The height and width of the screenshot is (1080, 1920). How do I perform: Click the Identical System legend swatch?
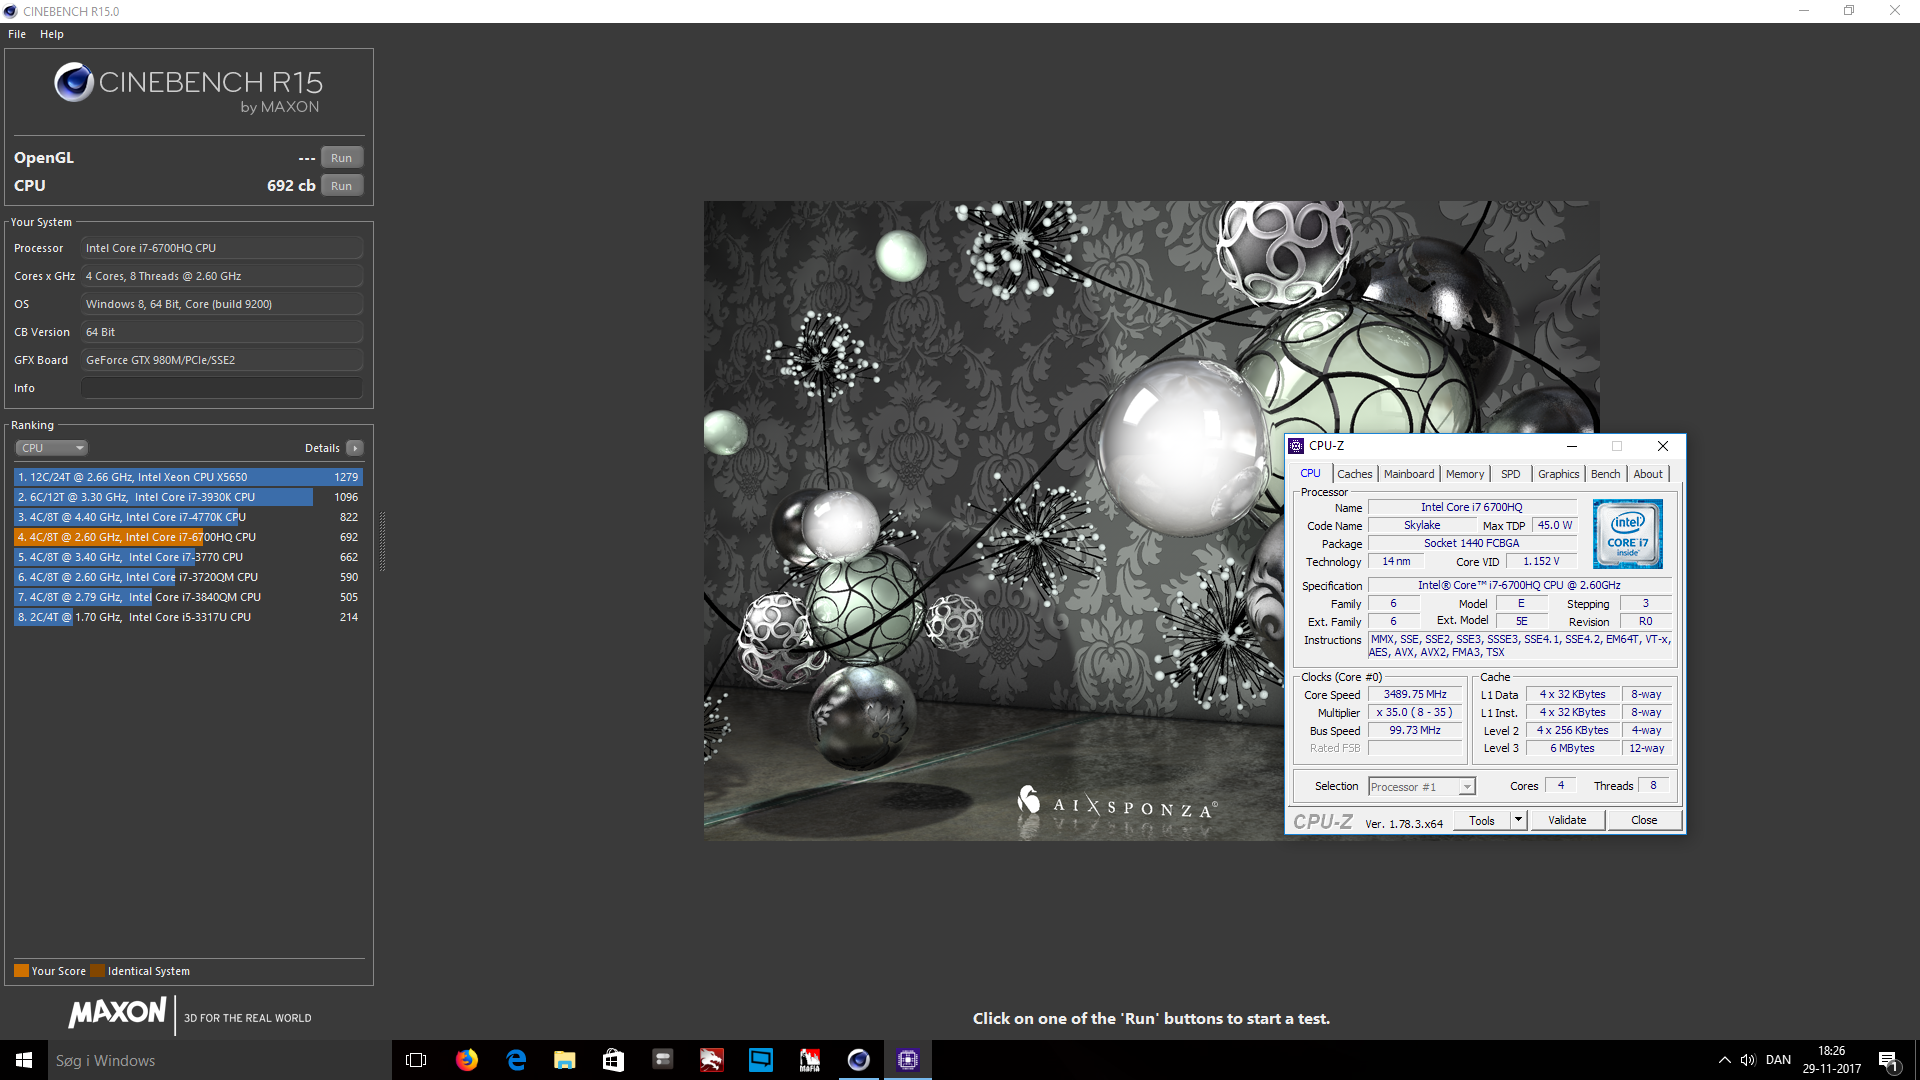point(97,971)
